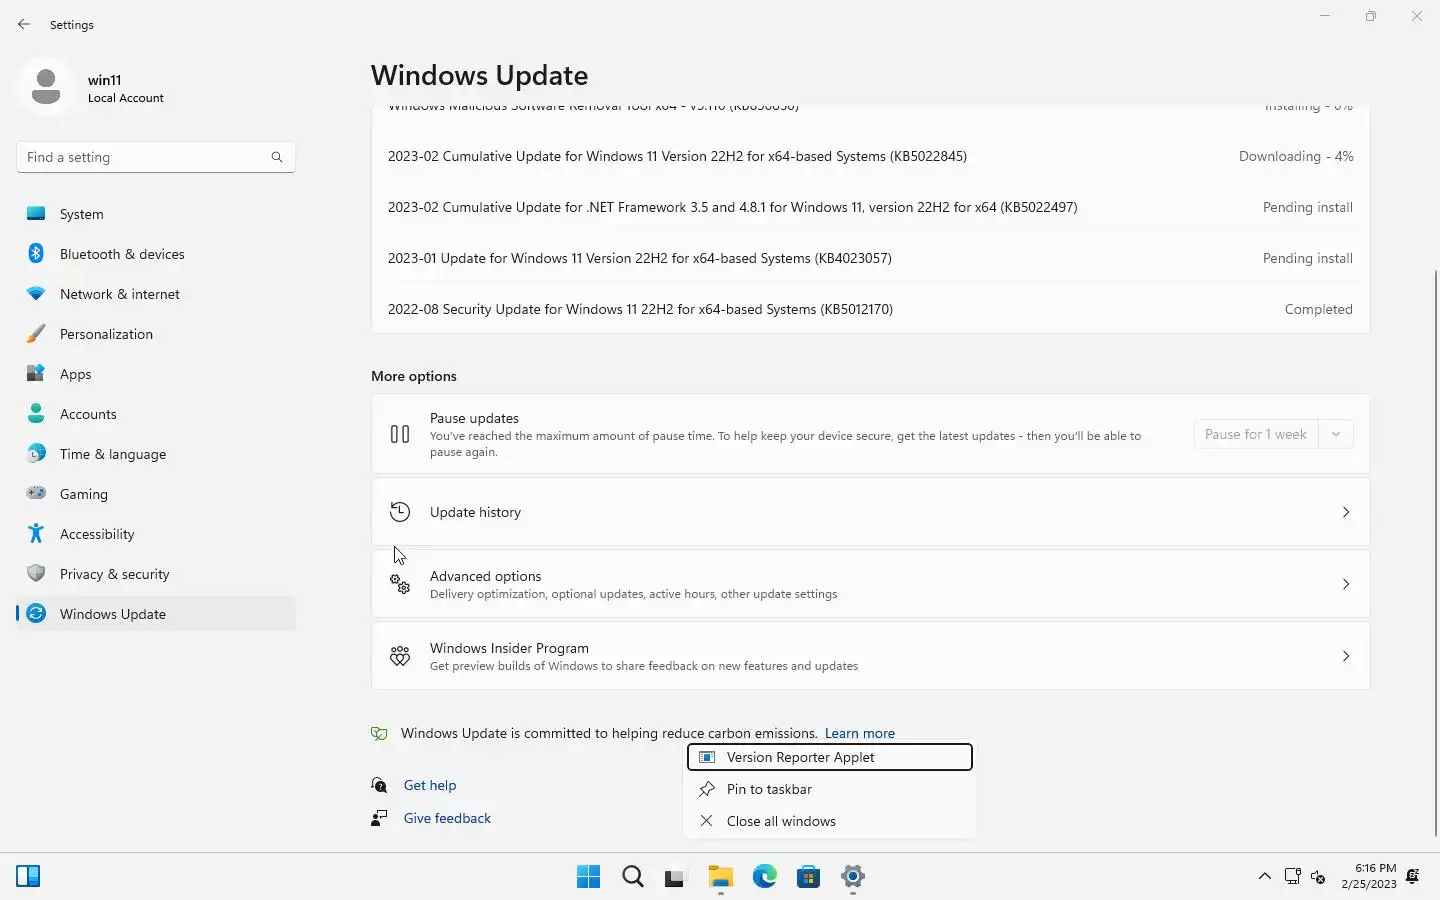Select Version Reporter Applet in jump list

coord(830,757)
